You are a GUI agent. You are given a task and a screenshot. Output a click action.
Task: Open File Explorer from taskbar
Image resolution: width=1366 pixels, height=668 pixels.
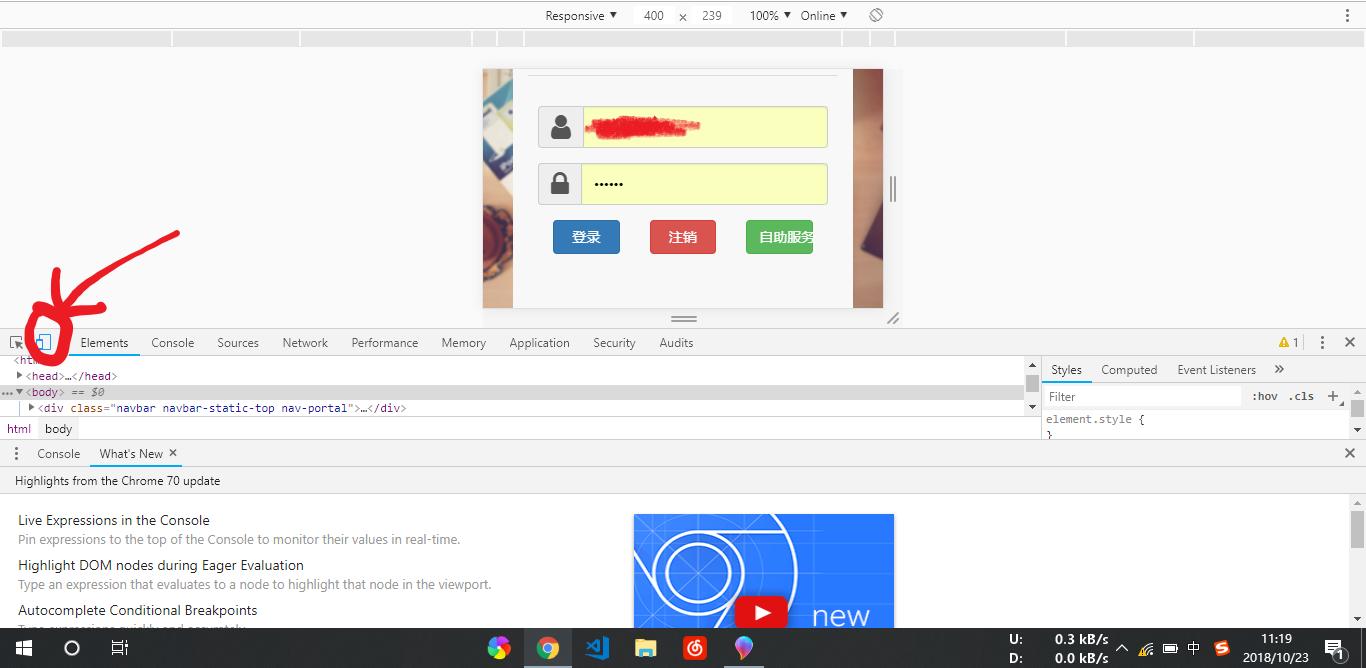646,648
